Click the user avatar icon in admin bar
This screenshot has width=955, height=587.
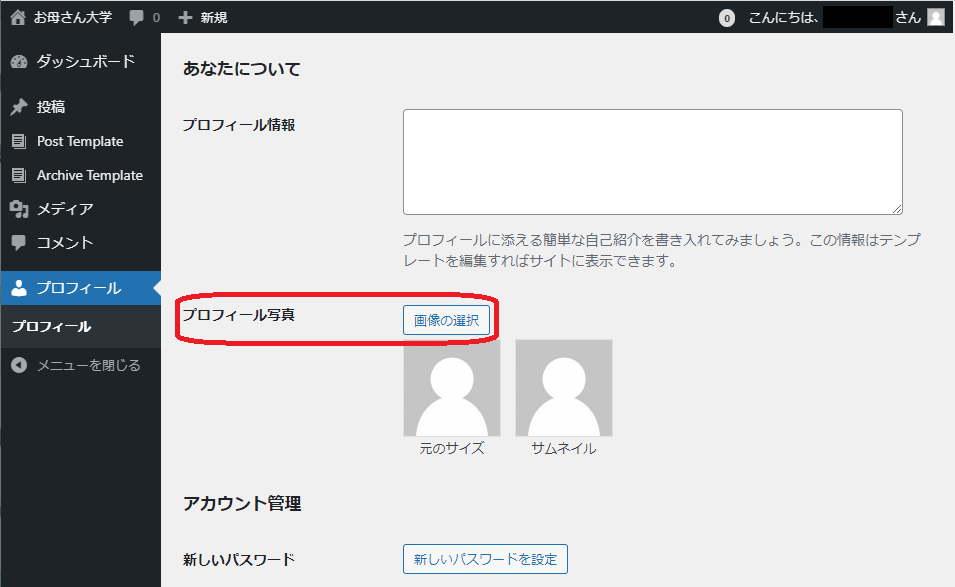[936, 17]
